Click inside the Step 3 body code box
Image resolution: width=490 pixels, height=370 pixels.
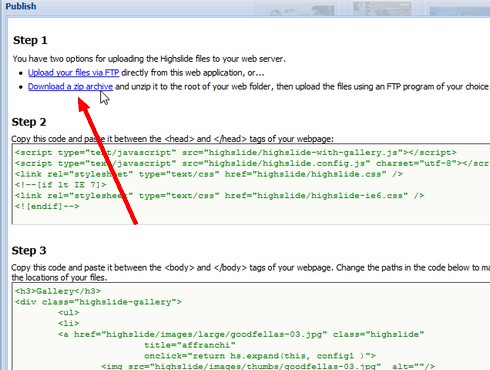[251, 326]
